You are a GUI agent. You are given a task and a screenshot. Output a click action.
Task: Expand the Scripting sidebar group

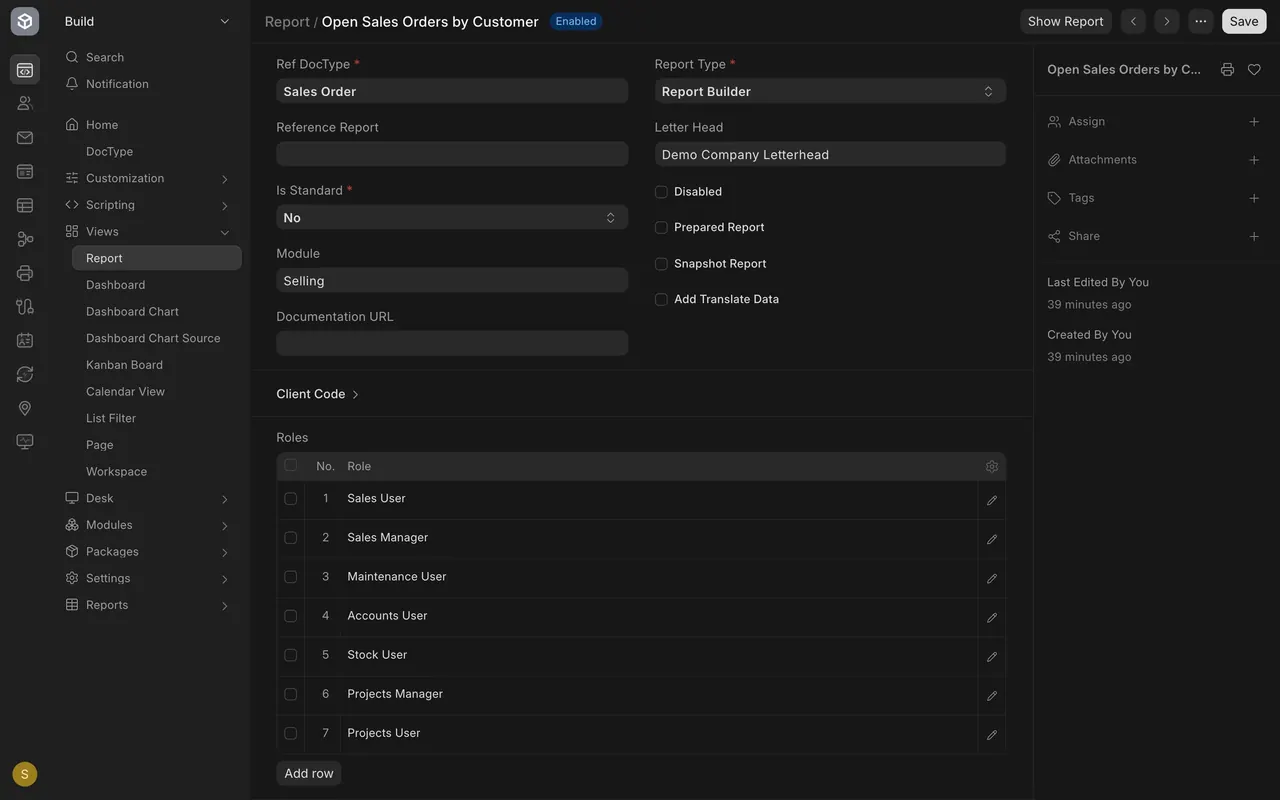148,205
